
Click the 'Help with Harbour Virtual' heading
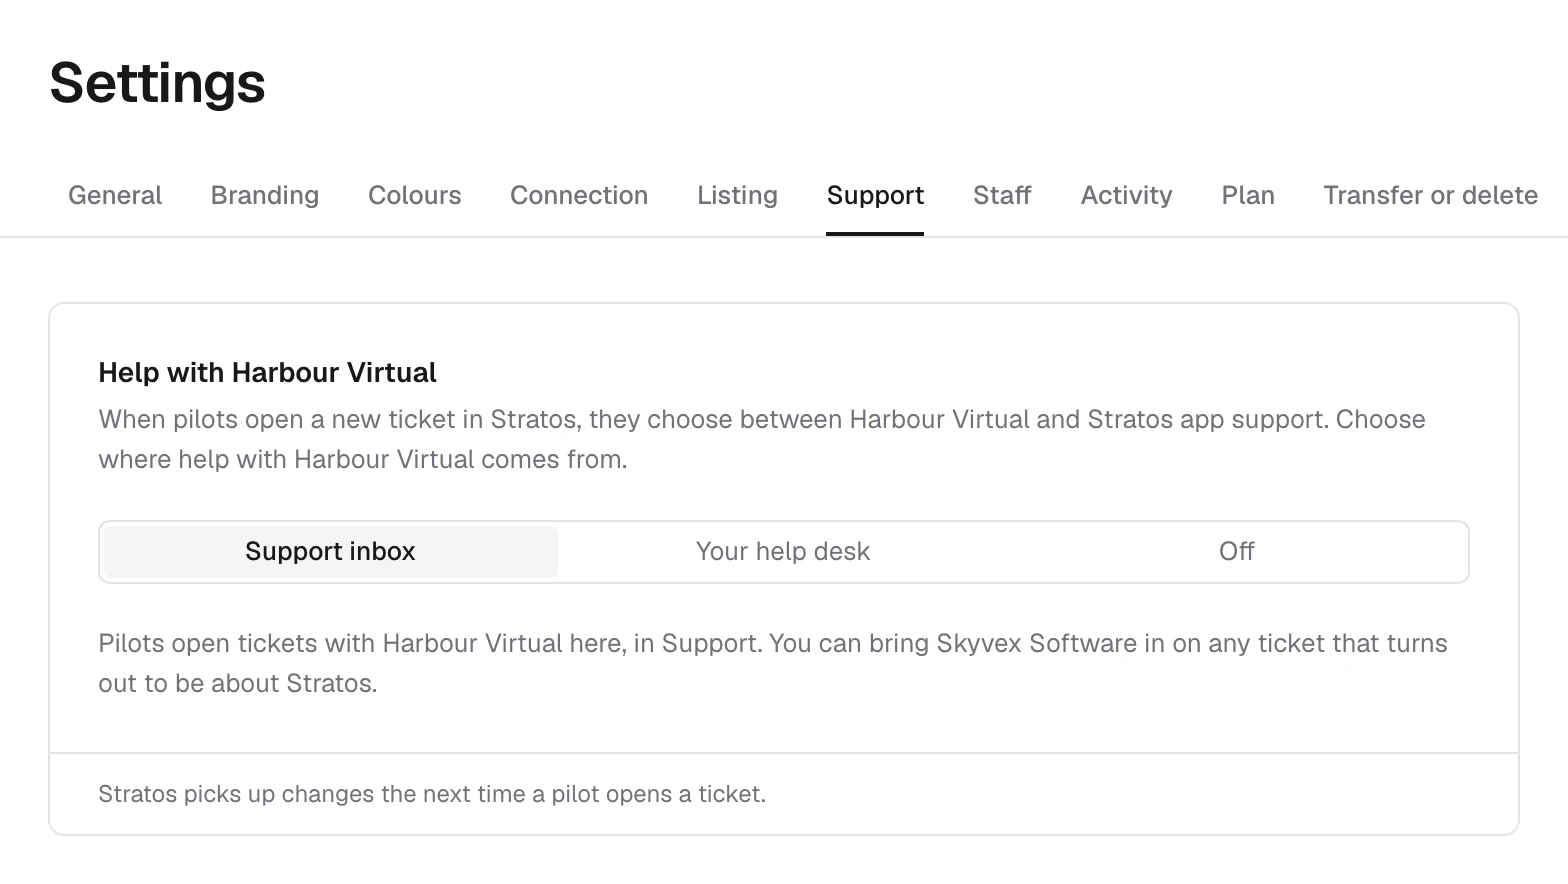pos(267,373)
